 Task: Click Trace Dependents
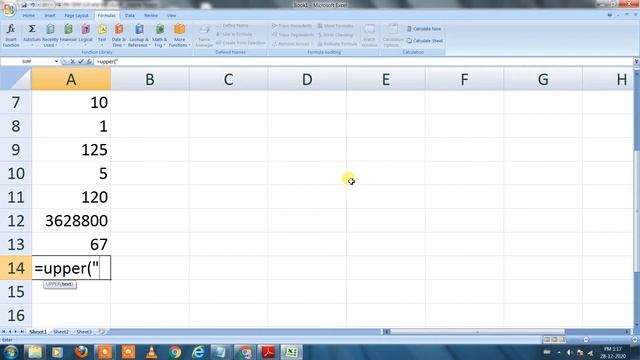pos(293,35)
